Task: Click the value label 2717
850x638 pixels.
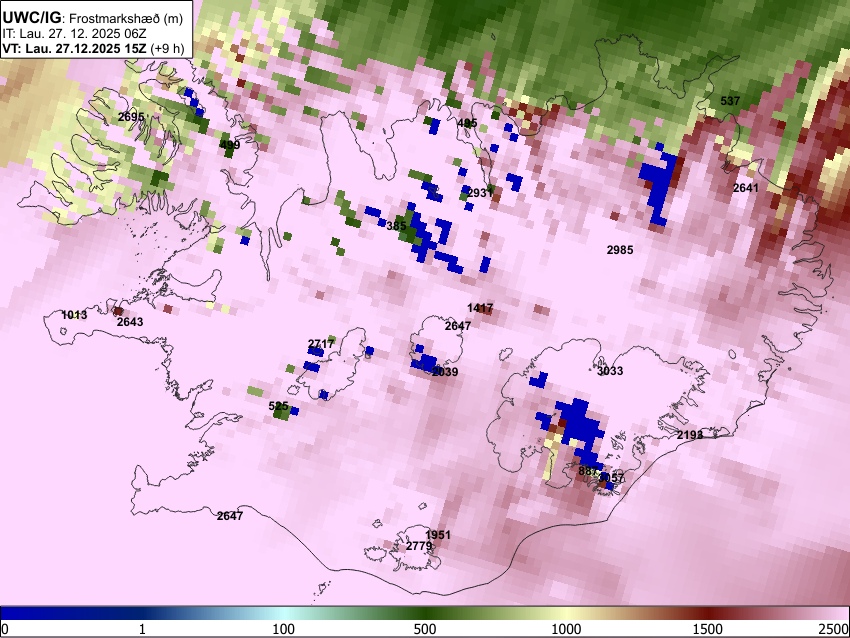Action: click(x=321, y=344)
